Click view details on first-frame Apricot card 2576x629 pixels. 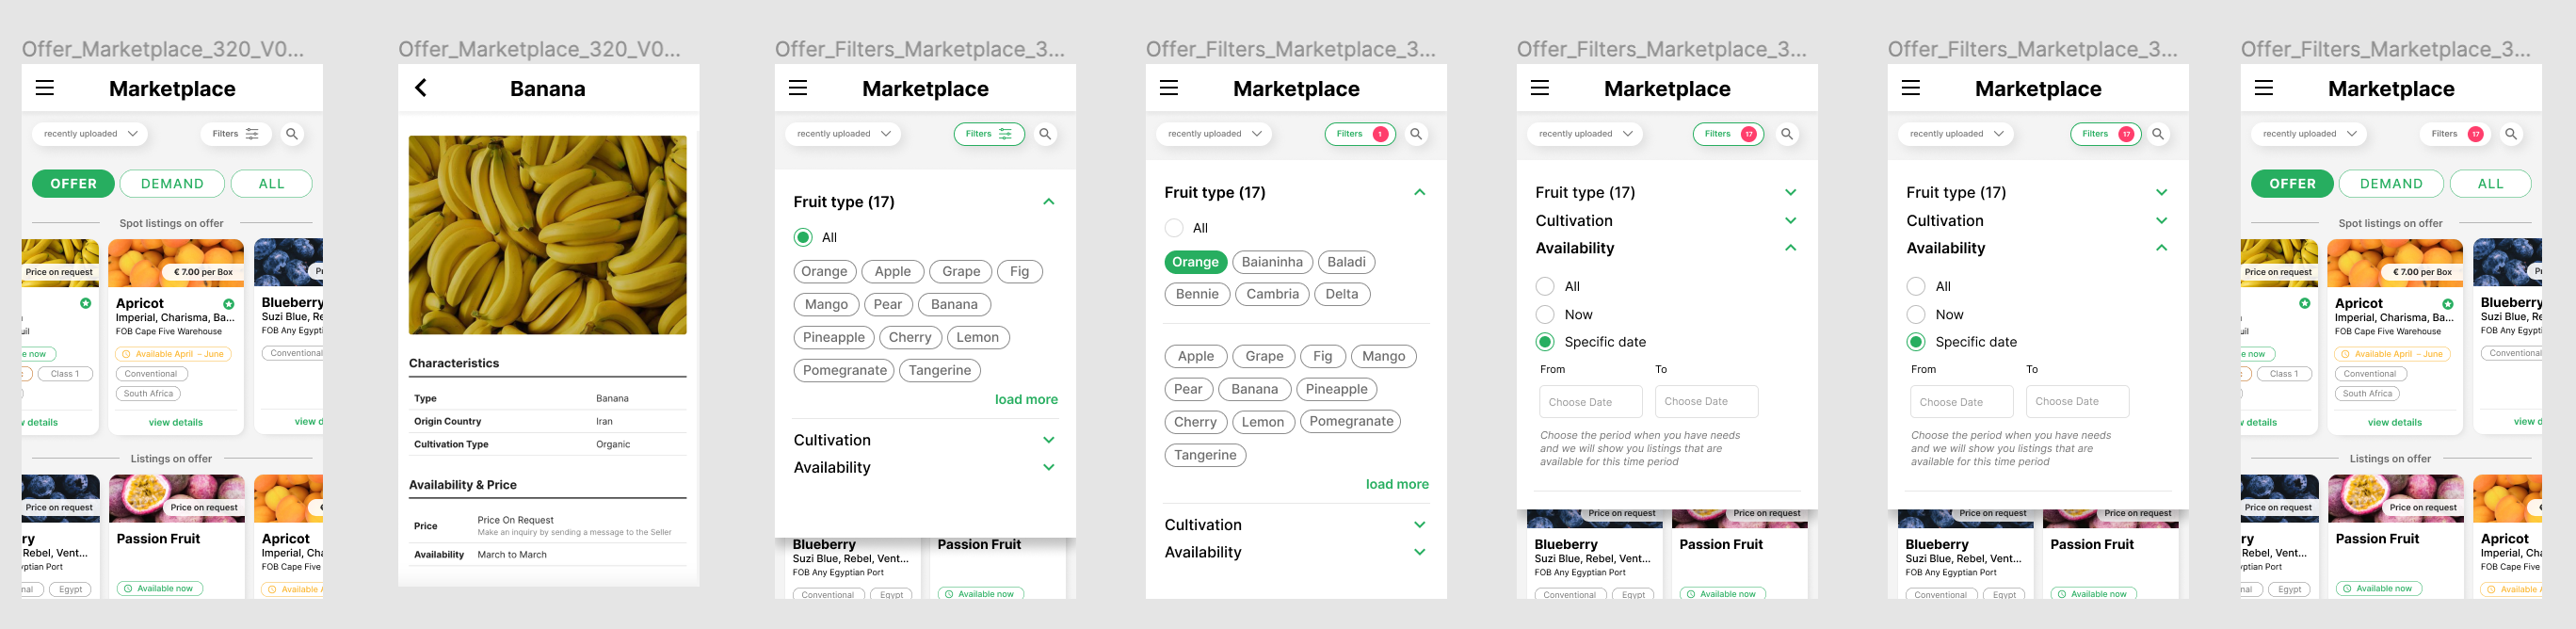pyautogui.click(x=176, y=423)
